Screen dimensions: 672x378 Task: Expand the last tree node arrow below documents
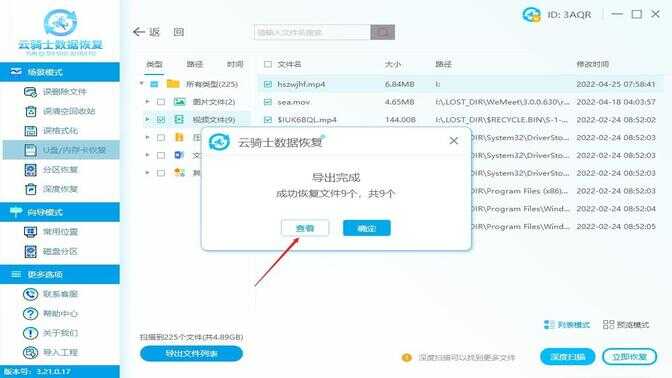pos(147,173)
